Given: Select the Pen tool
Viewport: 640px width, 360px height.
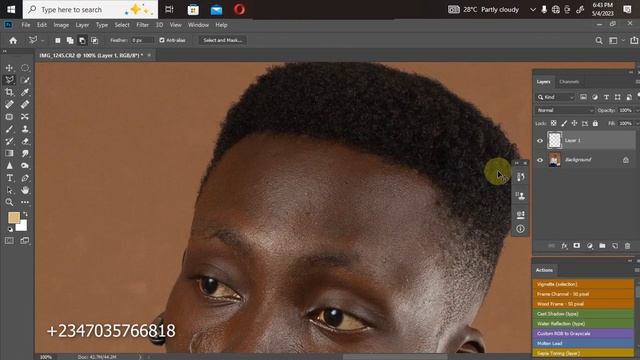Looking at the screenshot, I should 25,178.
